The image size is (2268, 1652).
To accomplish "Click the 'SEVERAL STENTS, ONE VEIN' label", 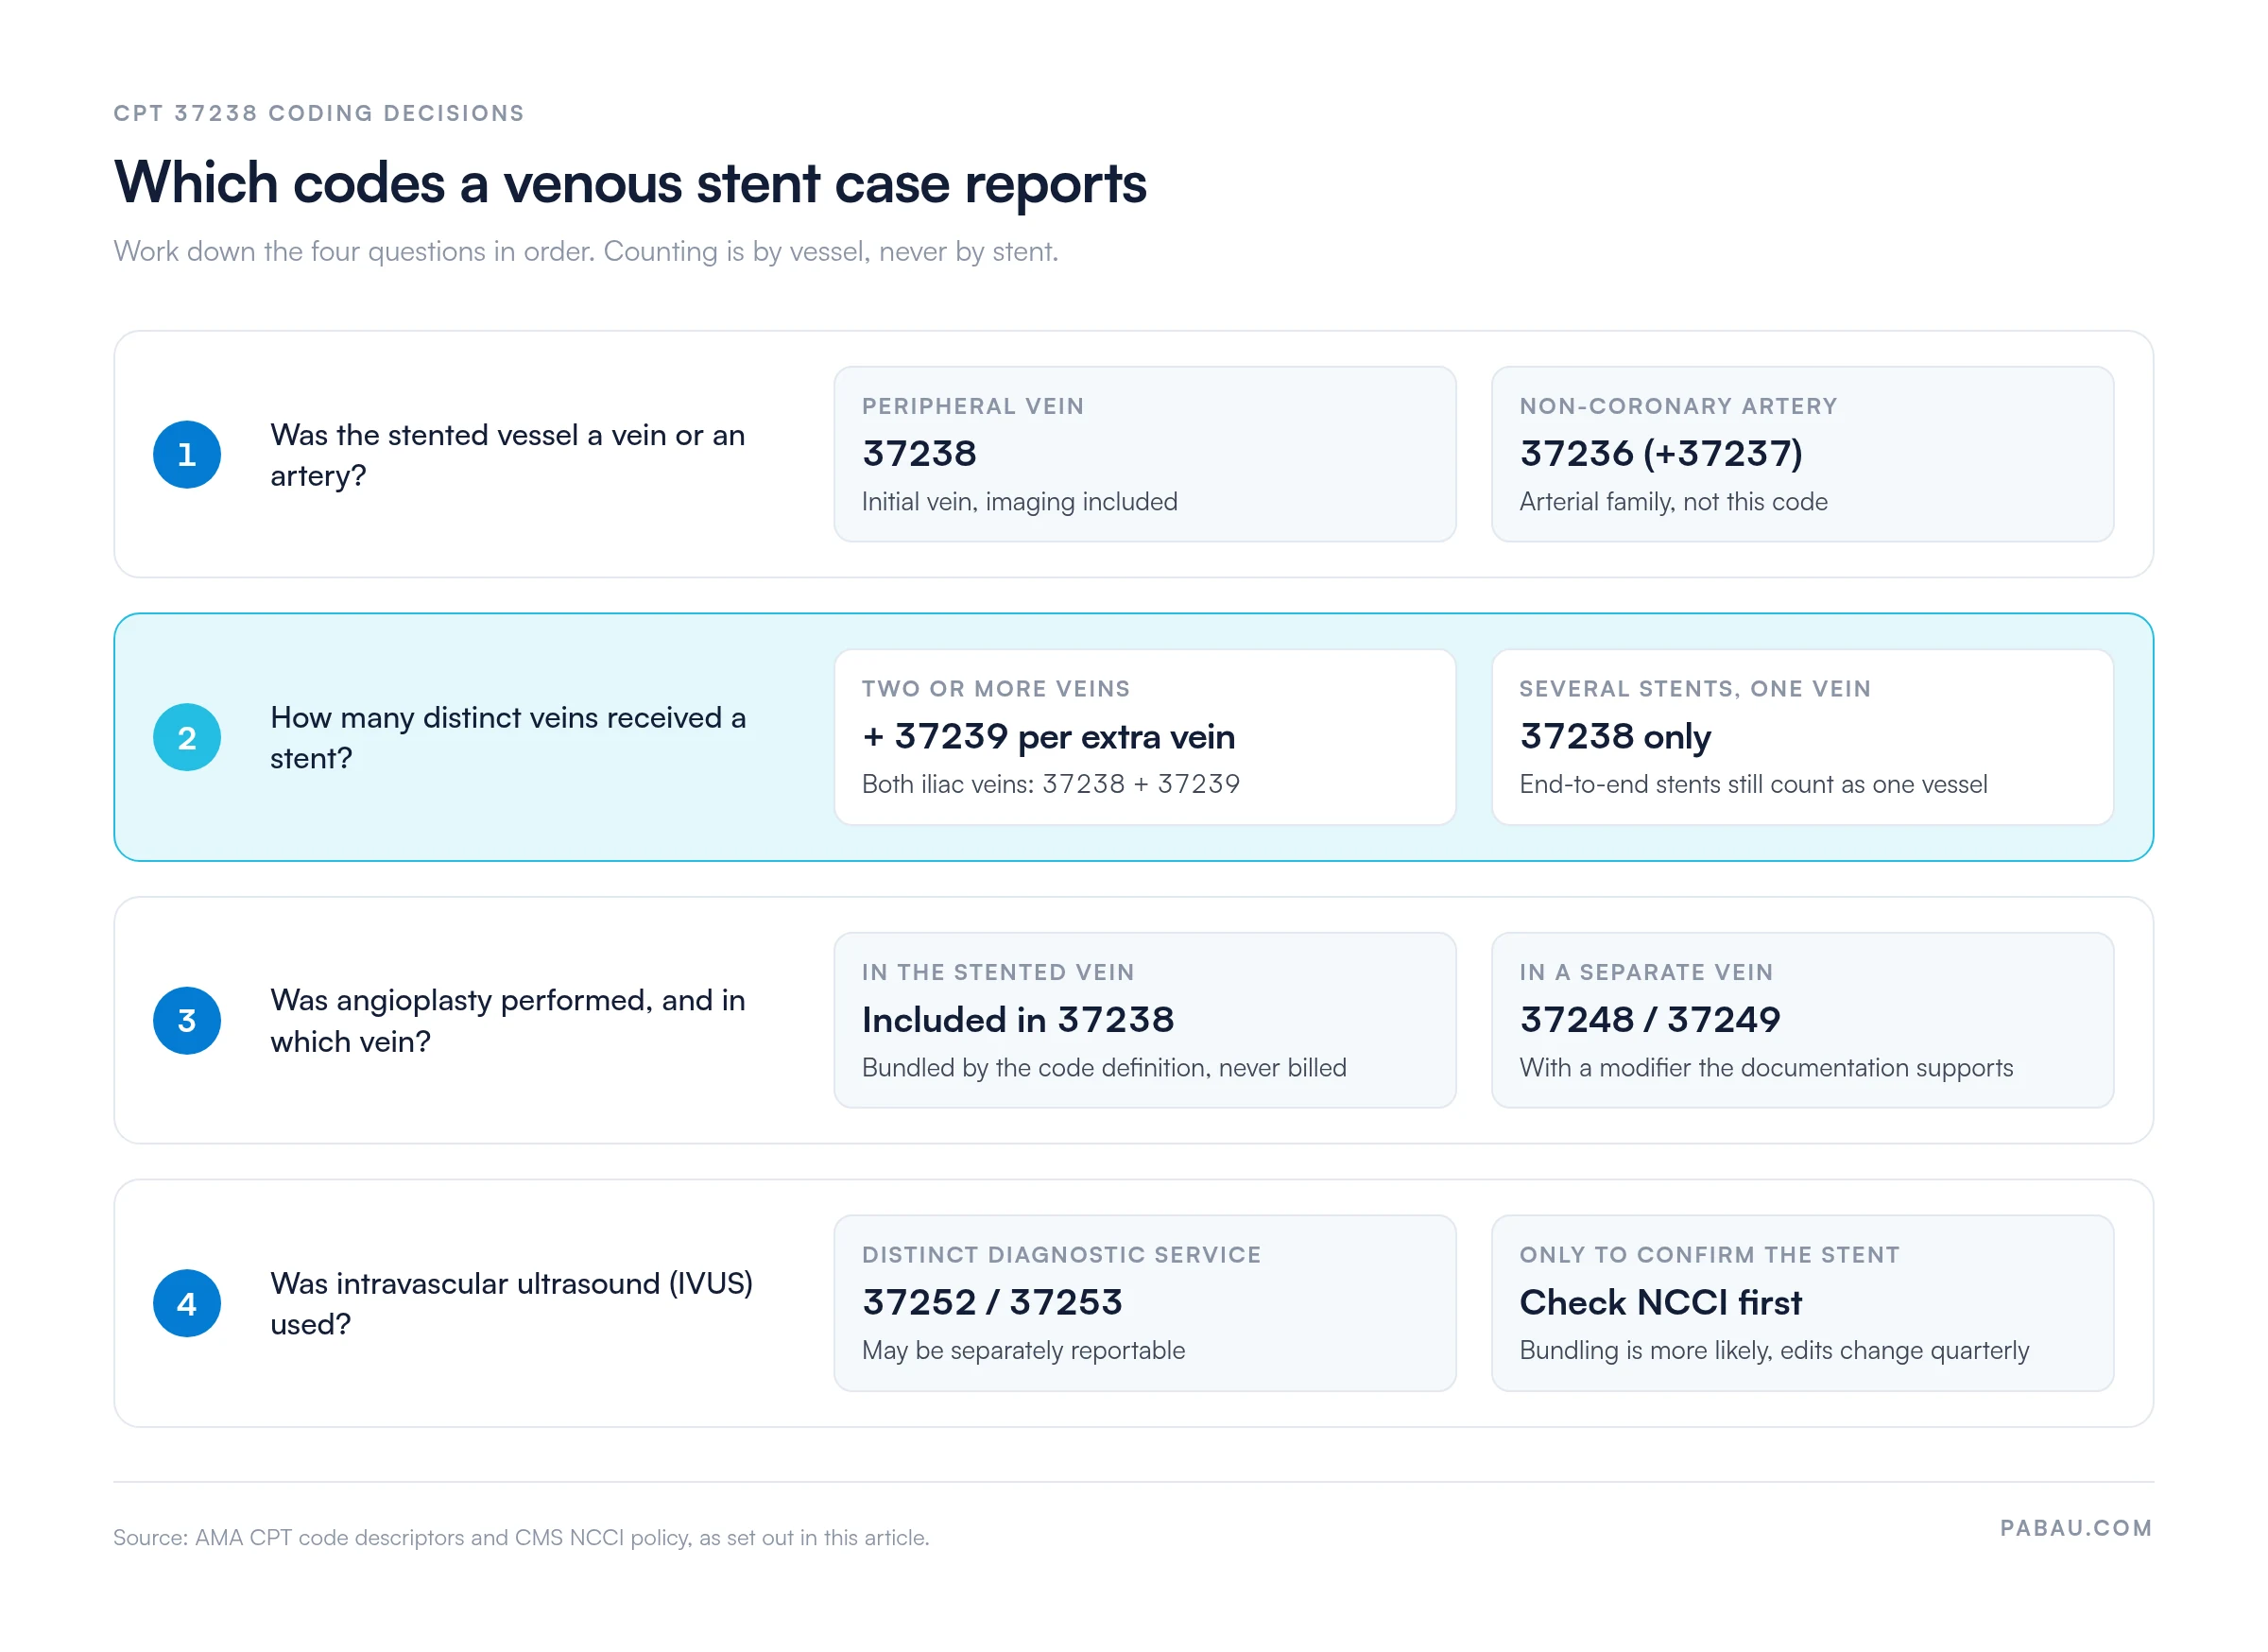I will pos(1695,689).
